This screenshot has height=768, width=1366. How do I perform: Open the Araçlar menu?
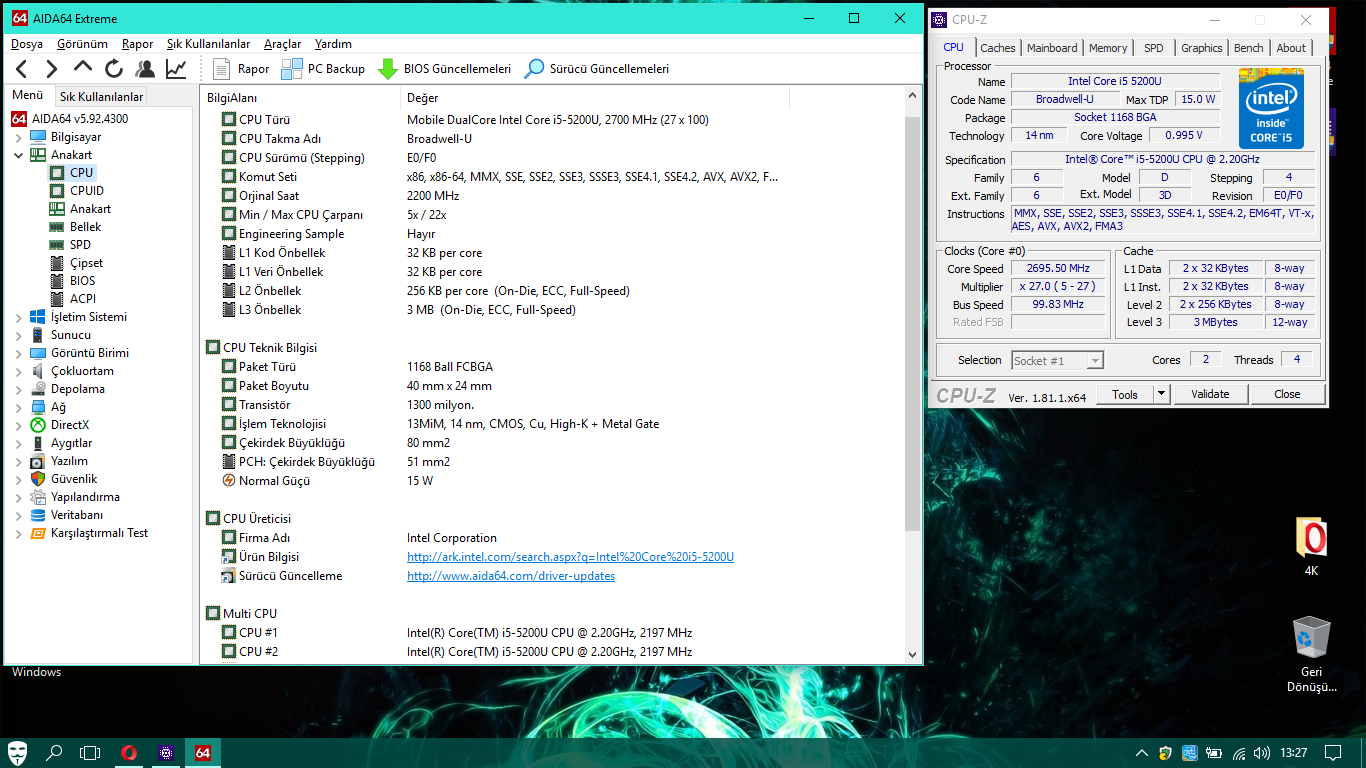[x=283, y=44]
